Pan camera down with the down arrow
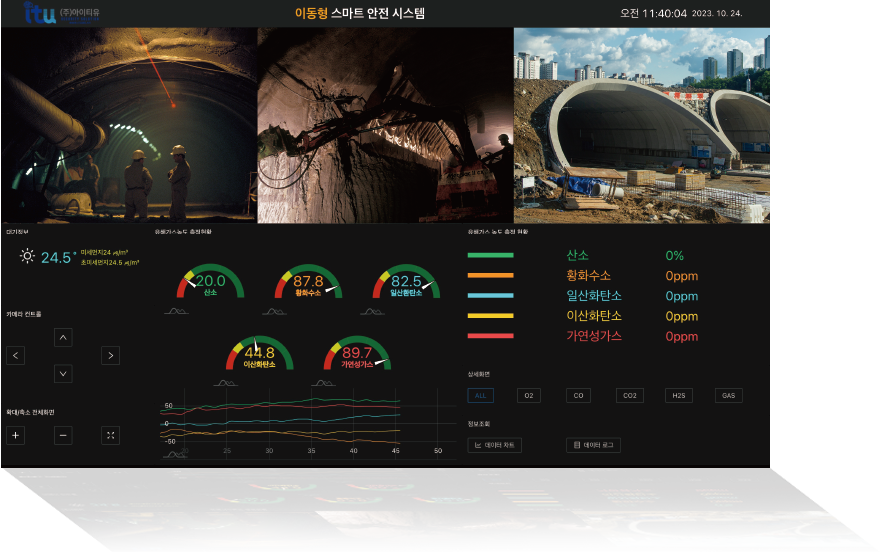 [x=63, y=374]
